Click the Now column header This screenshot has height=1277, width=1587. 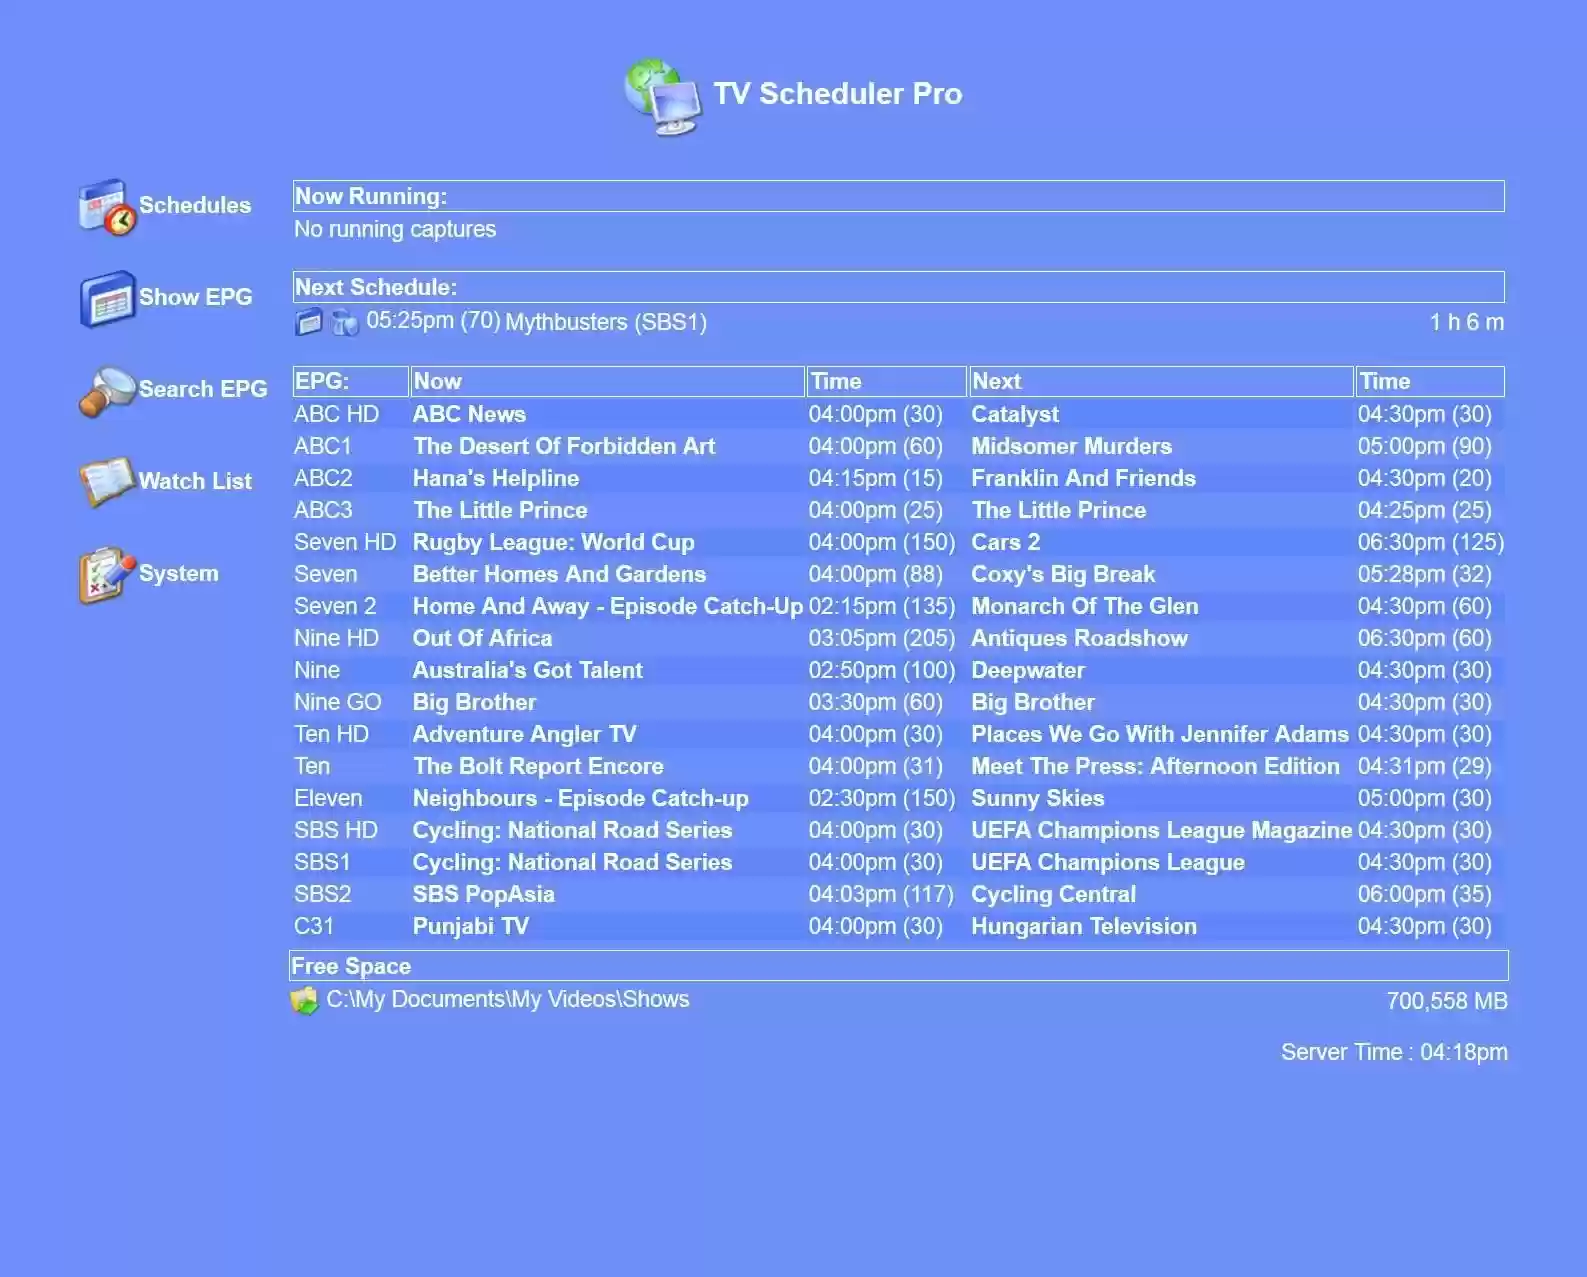click(x=608, y=381)
